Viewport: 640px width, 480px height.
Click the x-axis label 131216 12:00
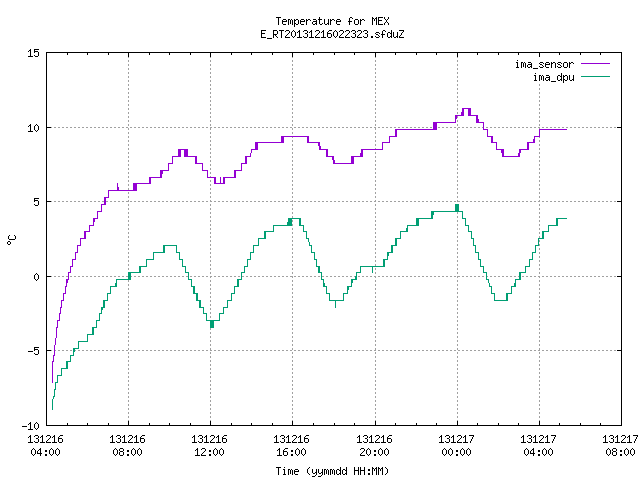pos(209,446)
